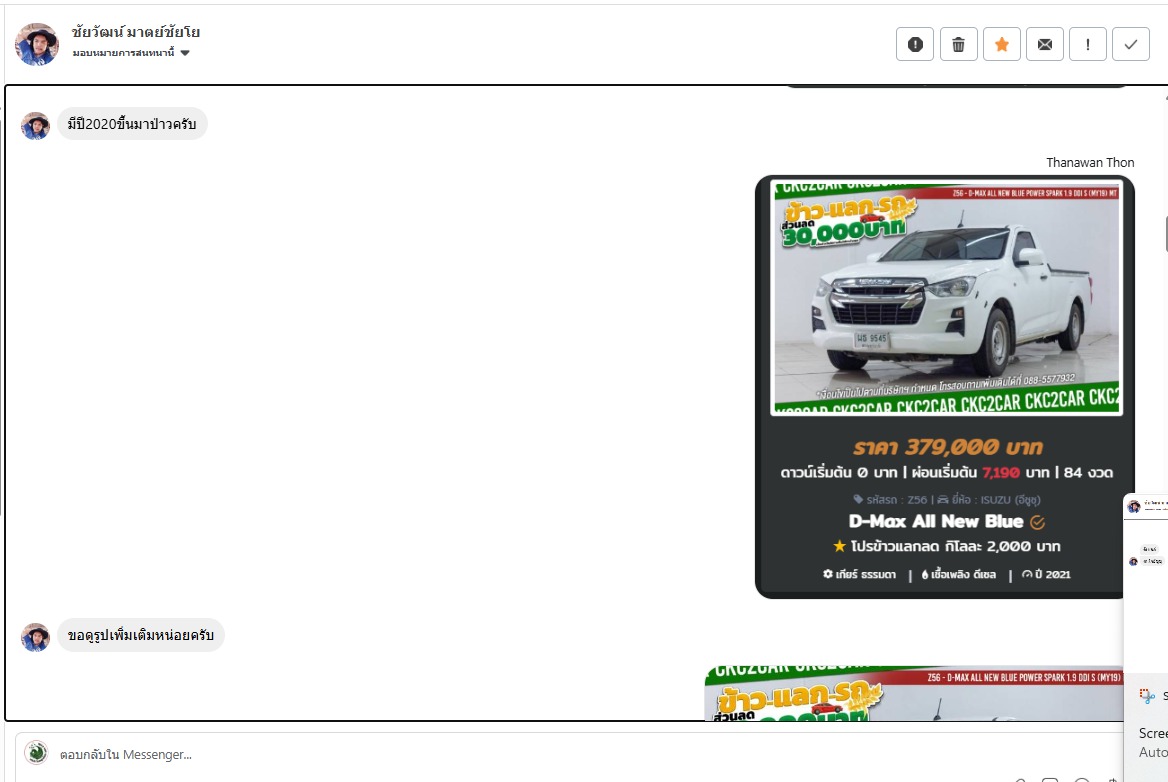Flag conversation with plain exclamation mark icon
1168x782 pixels.
(1088, 45)
